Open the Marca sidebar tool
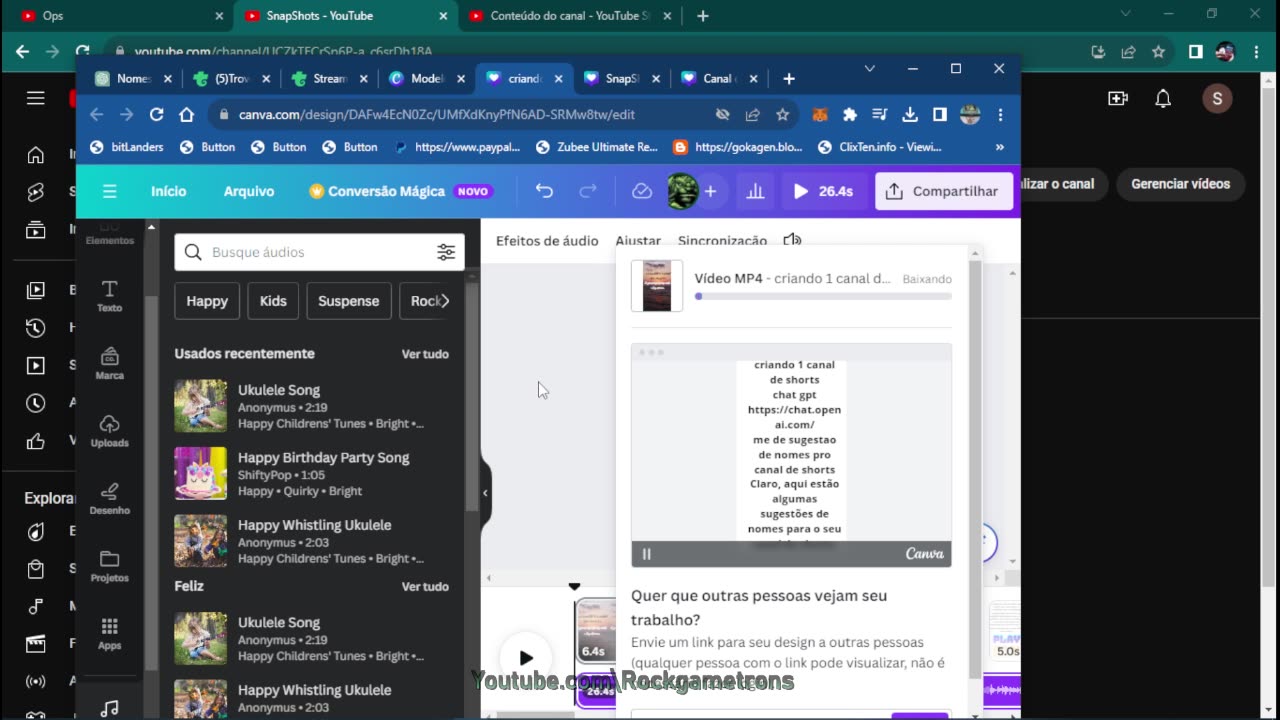Viewport: 1280px width, 720px height. pyautogui.click(x=110, y=364)
